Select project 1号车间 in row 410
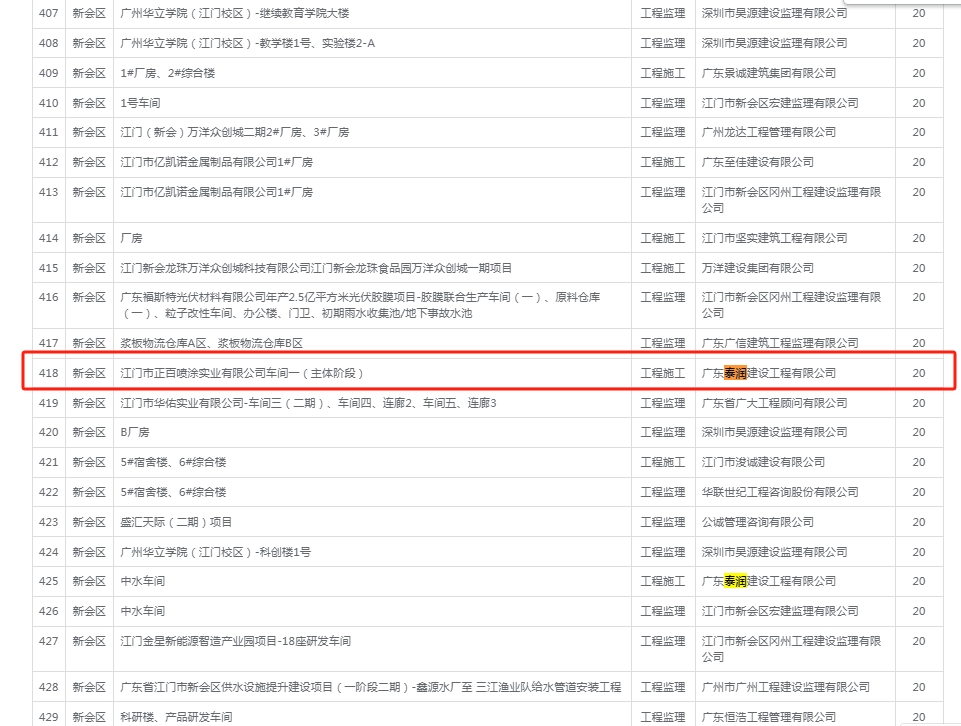Viewport: 961px width, 726px height. click(140, 103)
